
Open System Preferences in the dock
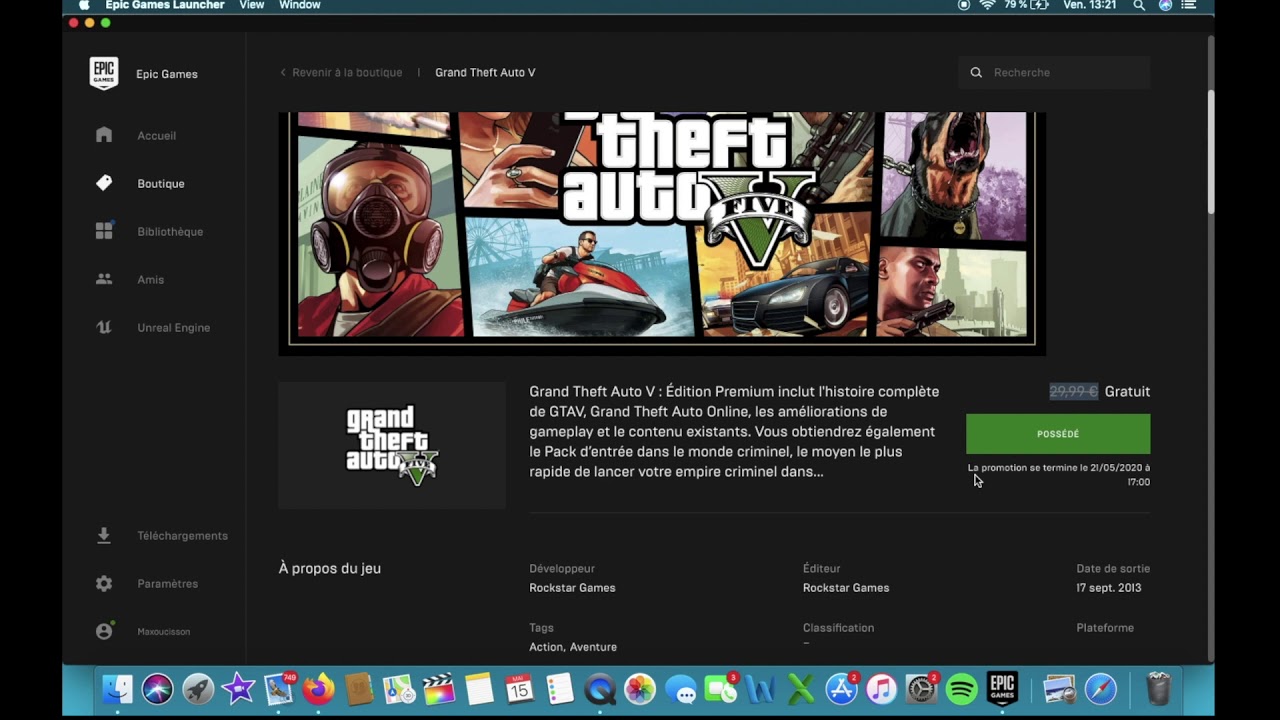[x=921, y=689]
